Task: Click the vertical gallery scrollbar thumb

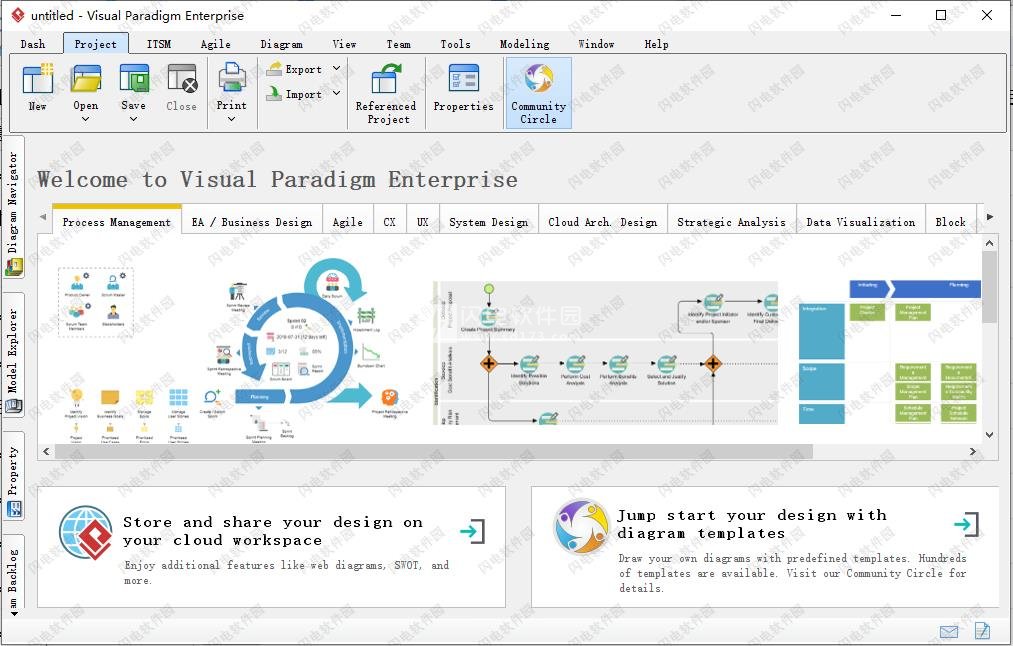Action: point(989,287)
